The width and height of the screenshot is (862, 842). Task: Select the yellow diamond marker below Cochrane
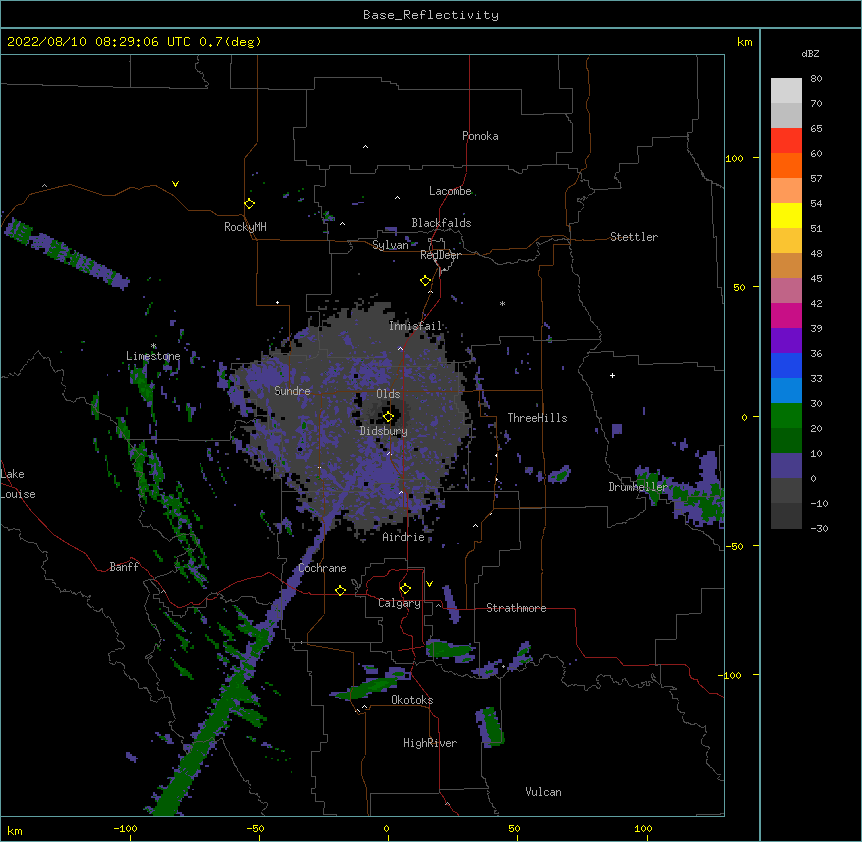click(x=341, y=590)
